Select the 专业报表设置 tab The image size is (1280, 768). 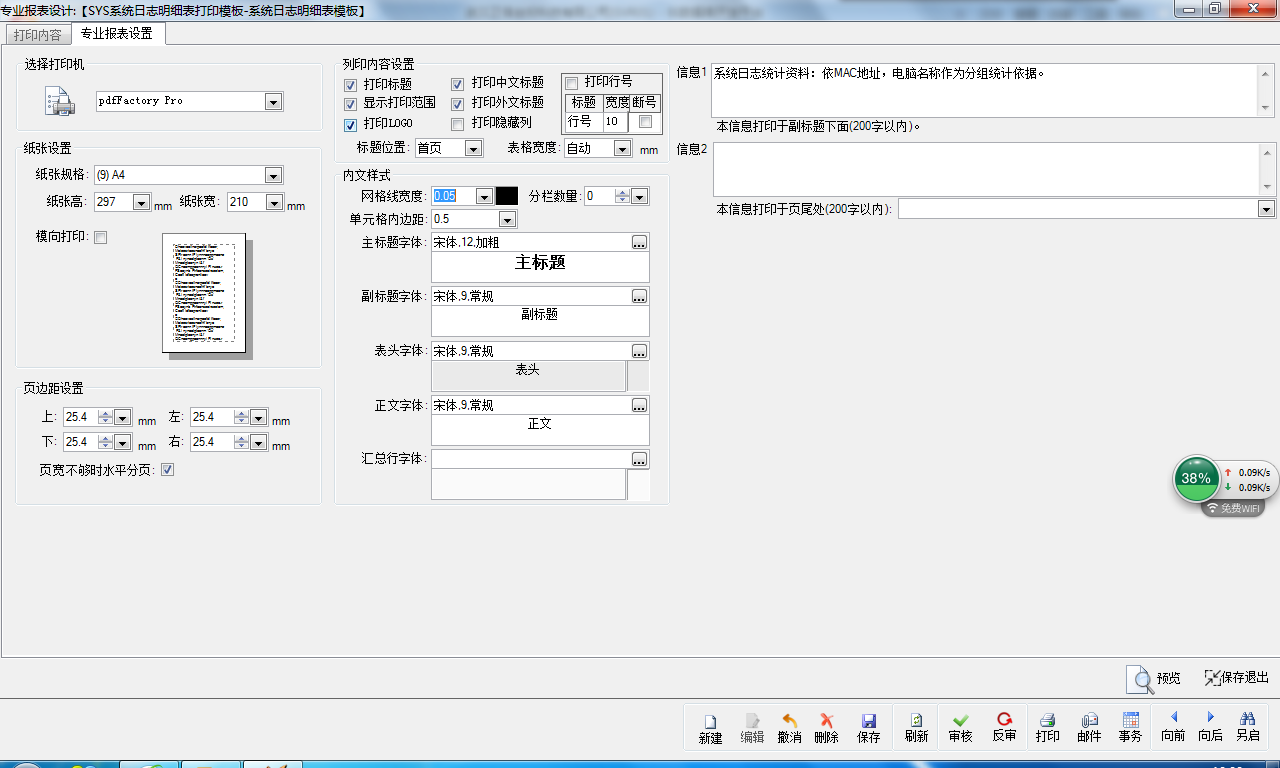tap(117, 33)
